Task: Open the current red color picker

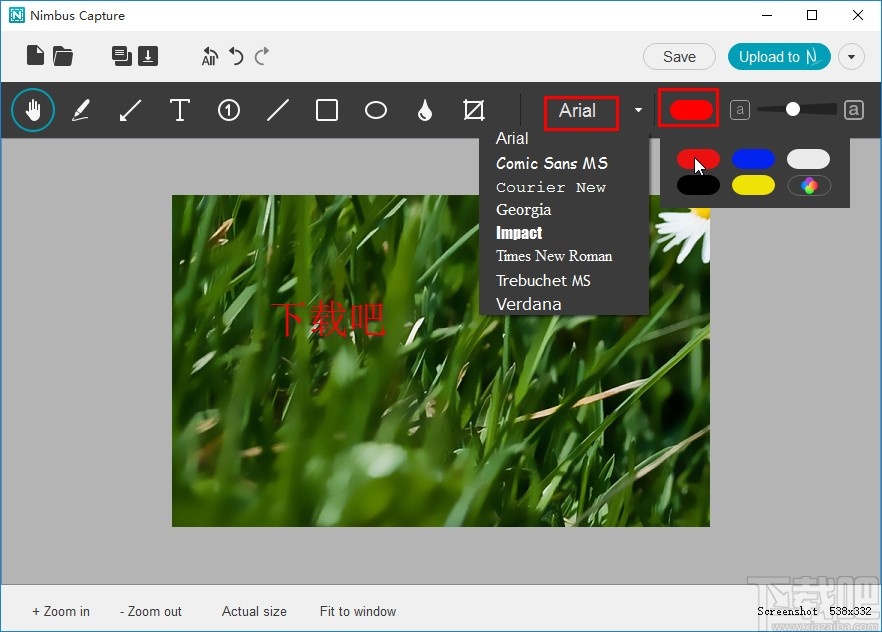Action: pos(692,110)
